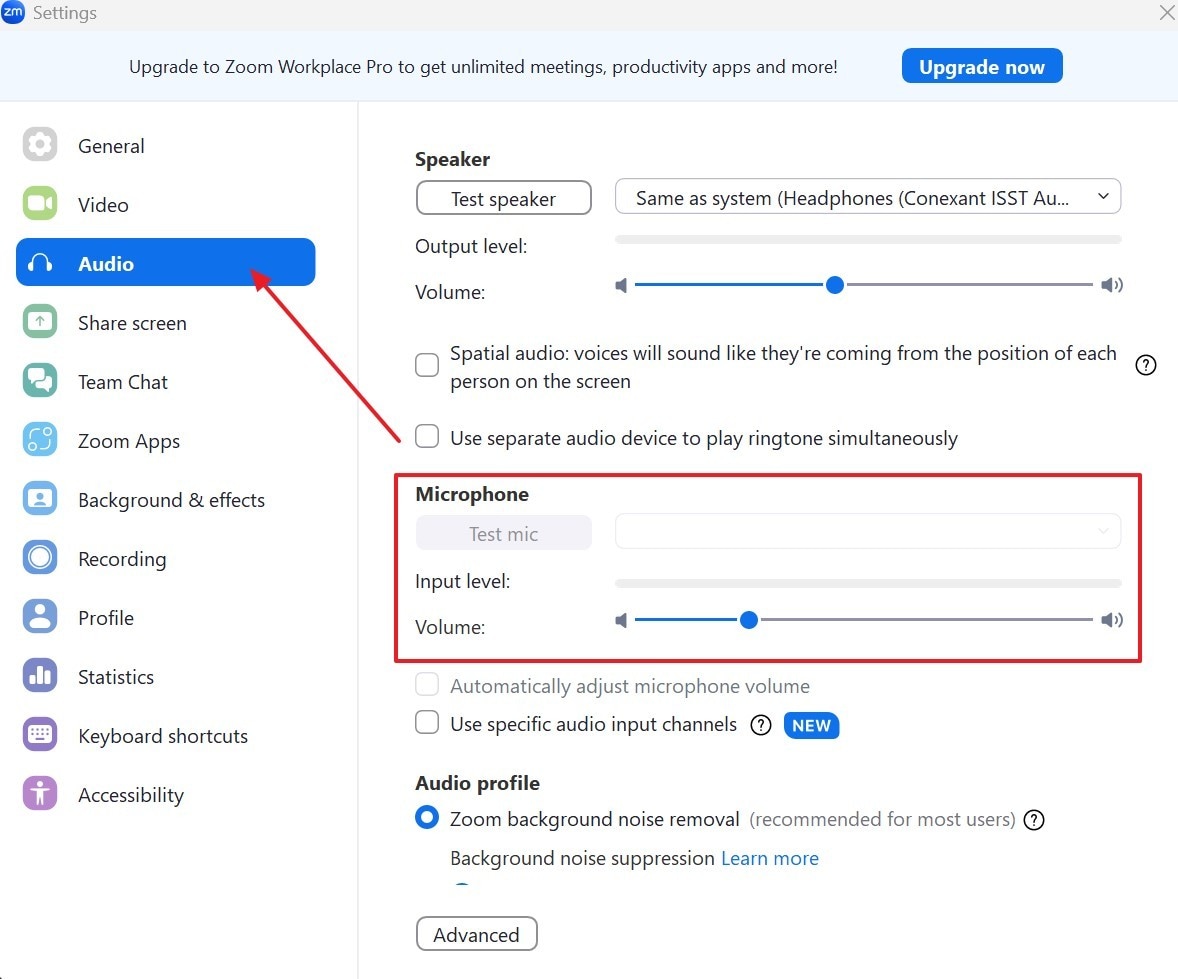Select the Zoom Apps icon
The width and height of the screenshot is (1178, 979).
tap(40, 441)
